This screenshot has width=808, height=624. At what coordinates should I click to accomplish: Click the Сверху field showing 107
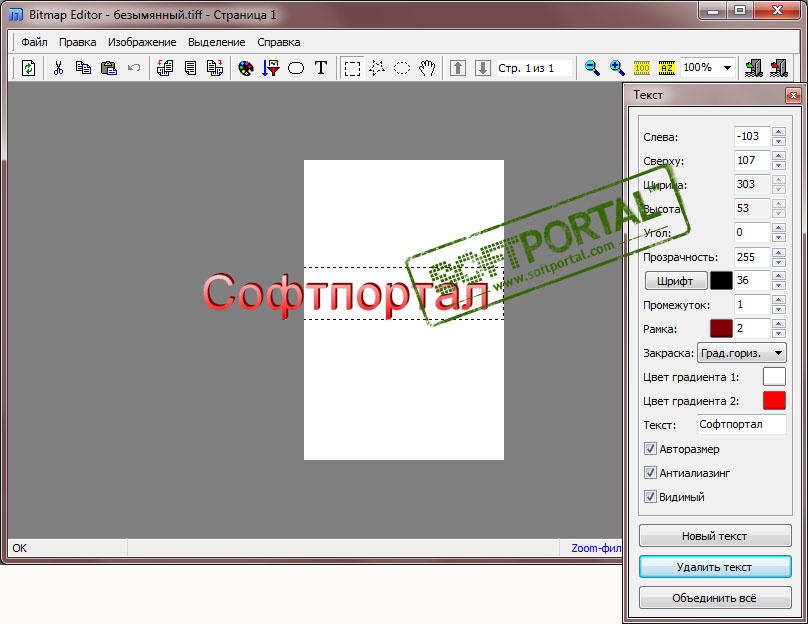tap(752, 160)
